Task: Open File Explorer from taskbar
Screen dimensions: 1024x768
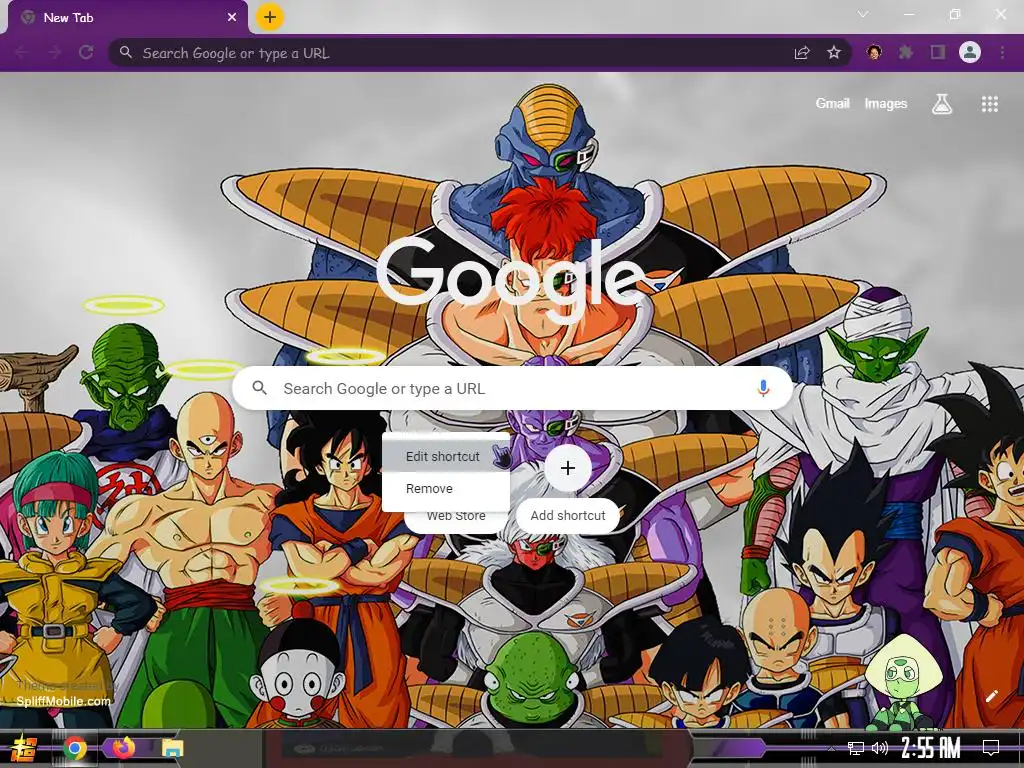Action: 172,748
